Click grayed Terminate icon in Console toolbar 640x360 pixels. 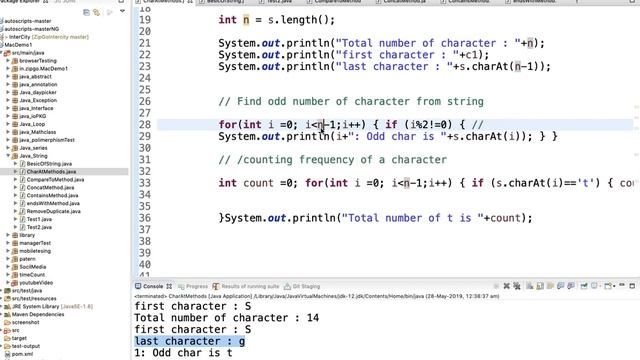click(x=496, y=286)
